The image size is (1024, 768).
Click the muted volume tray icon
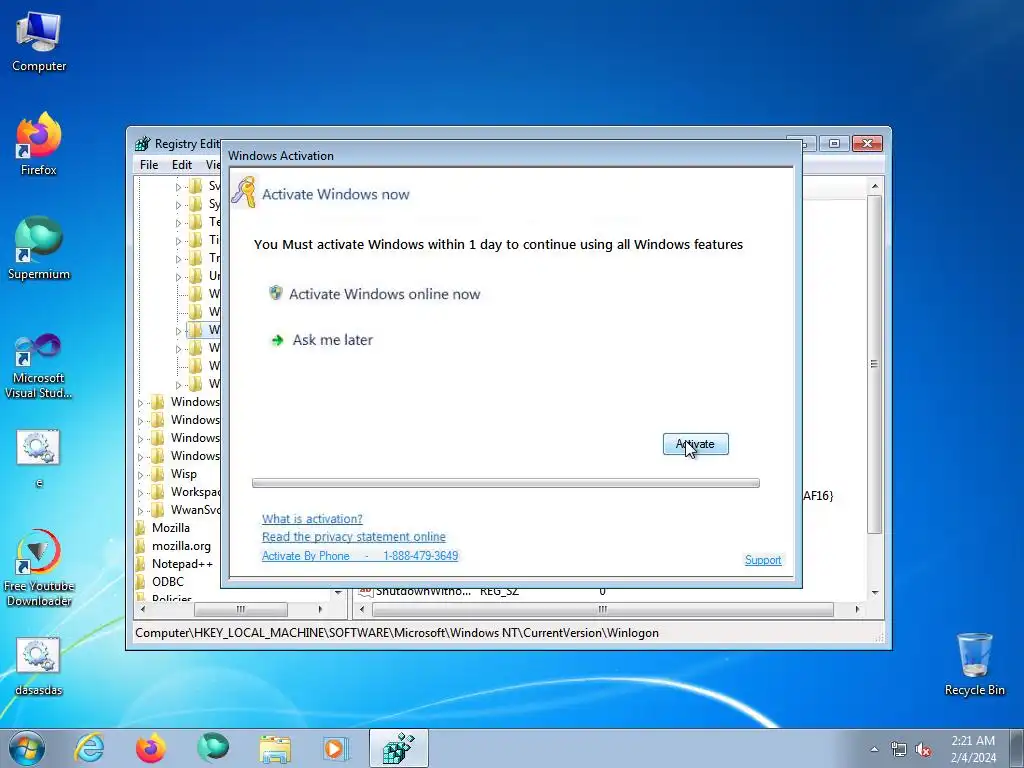tap(923, 749)
